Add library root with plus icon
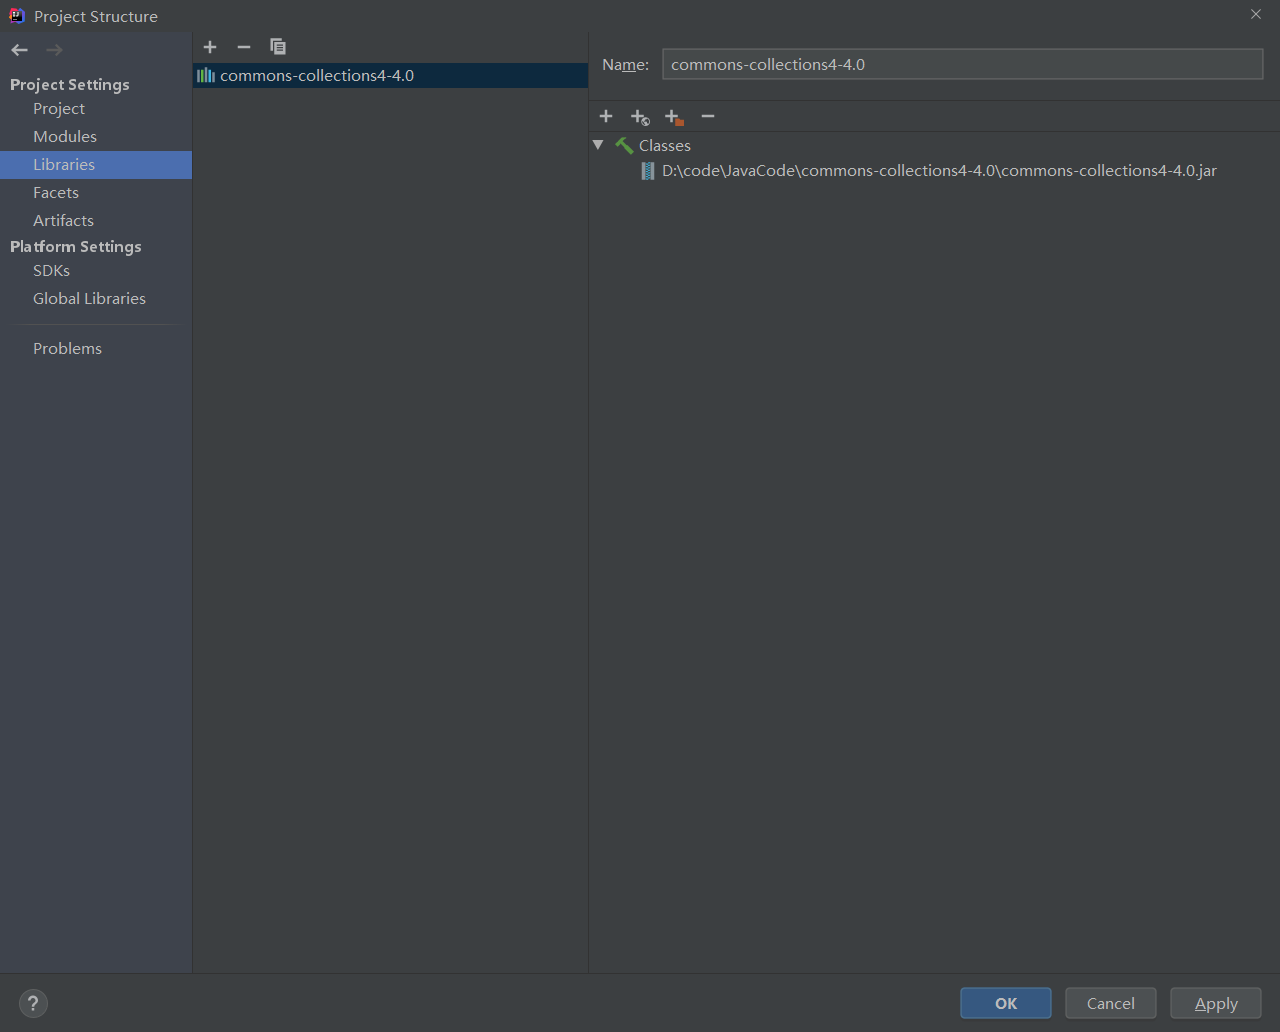The width and height of the screenshot is (1280, 1032). (x=606, y=116)
